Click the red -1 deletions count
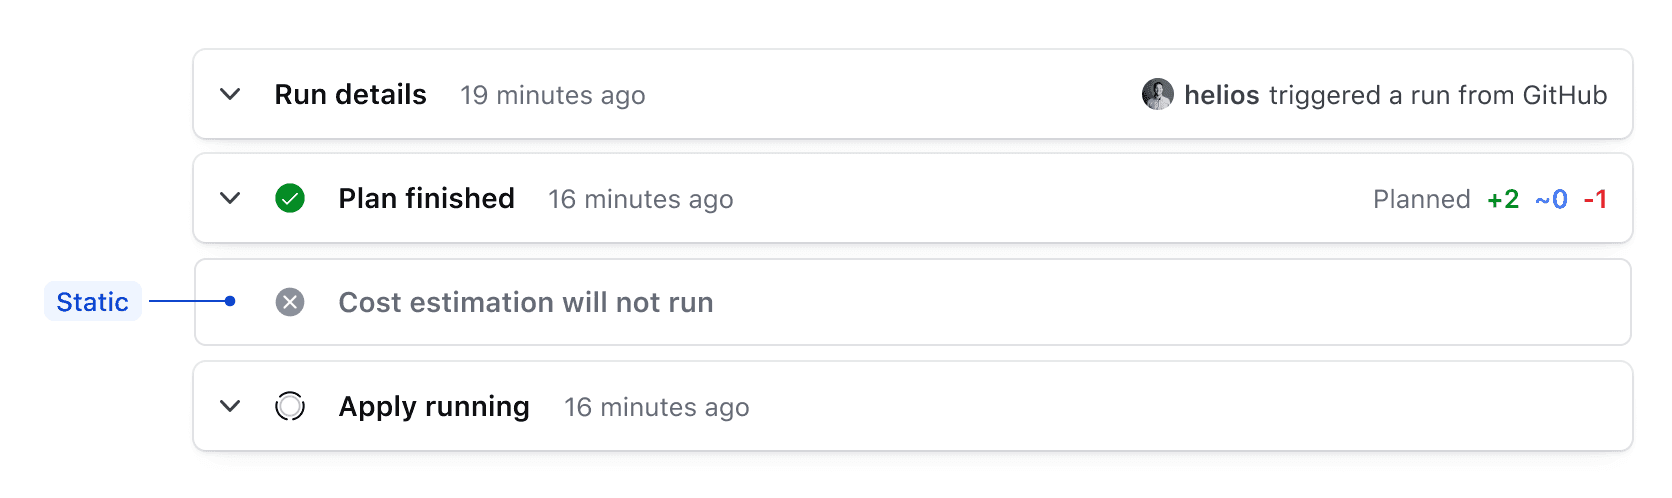1672x498 pixels. point(1595,199)
